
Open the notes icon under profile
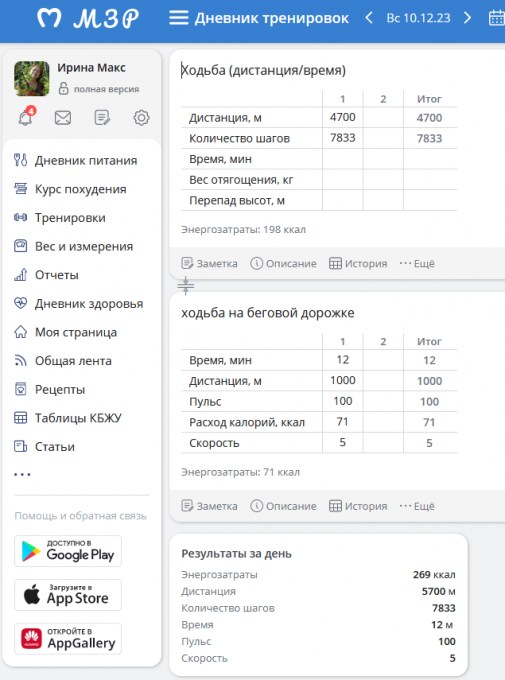[102, 118]
